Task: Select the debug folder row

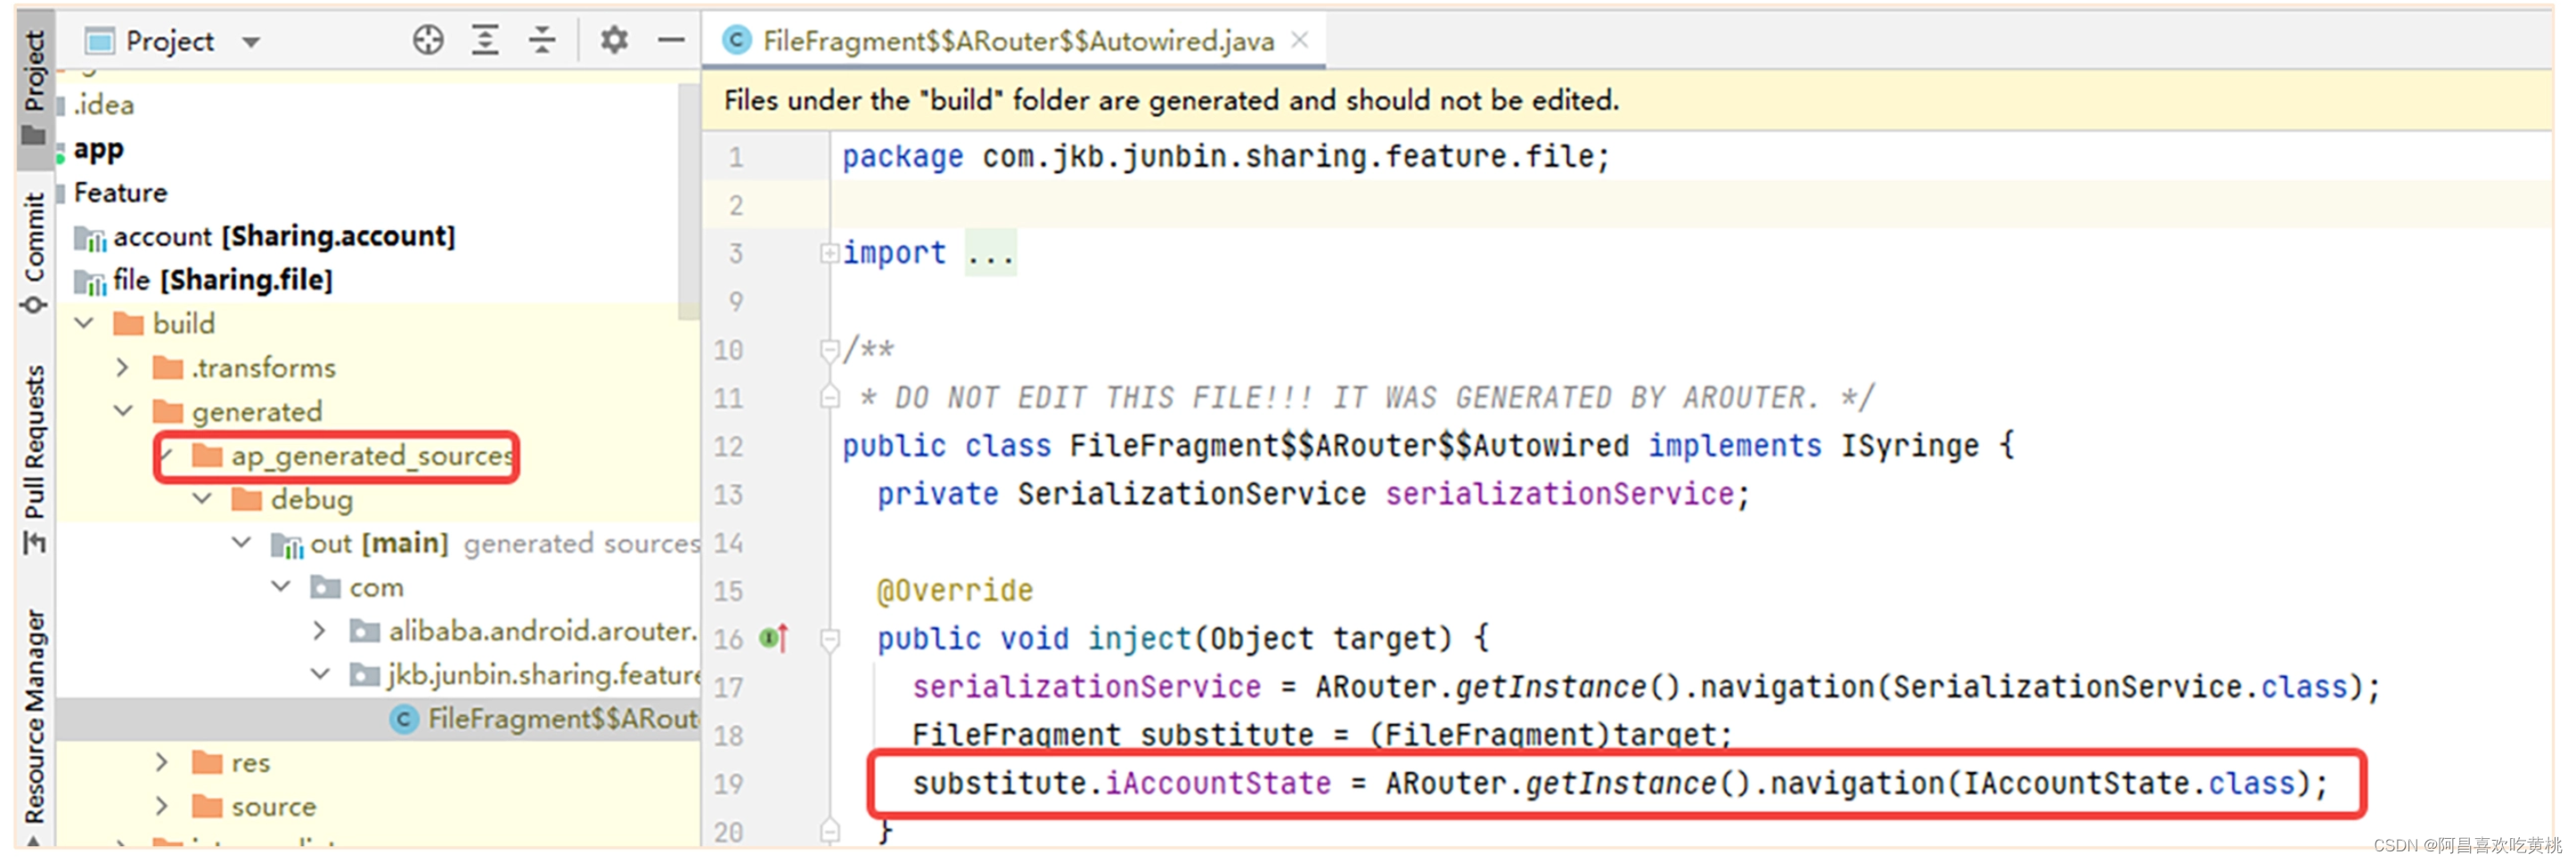Action: [378, 498]
